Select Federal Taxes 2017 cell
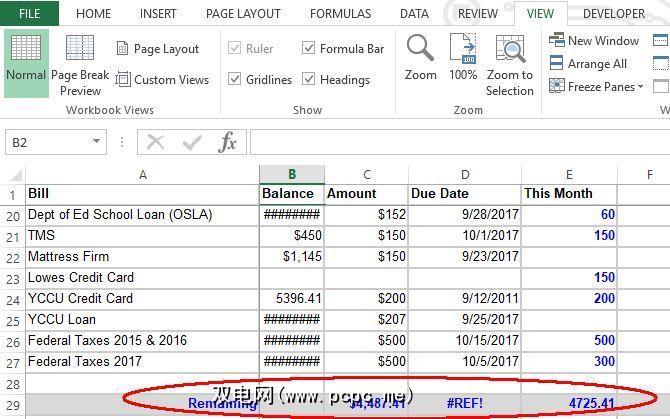670x419 pixels. [x=143, y=362]
